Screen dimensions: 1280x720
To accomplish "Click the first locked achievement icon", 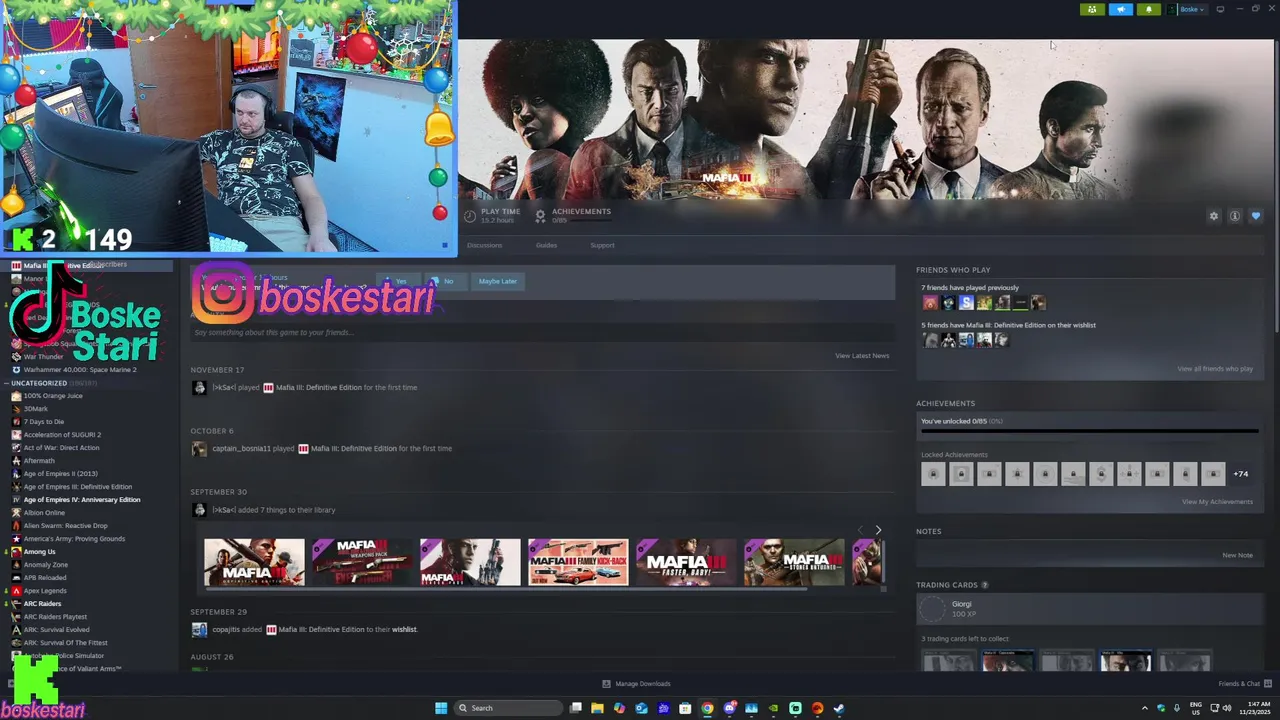I will 933,474.
